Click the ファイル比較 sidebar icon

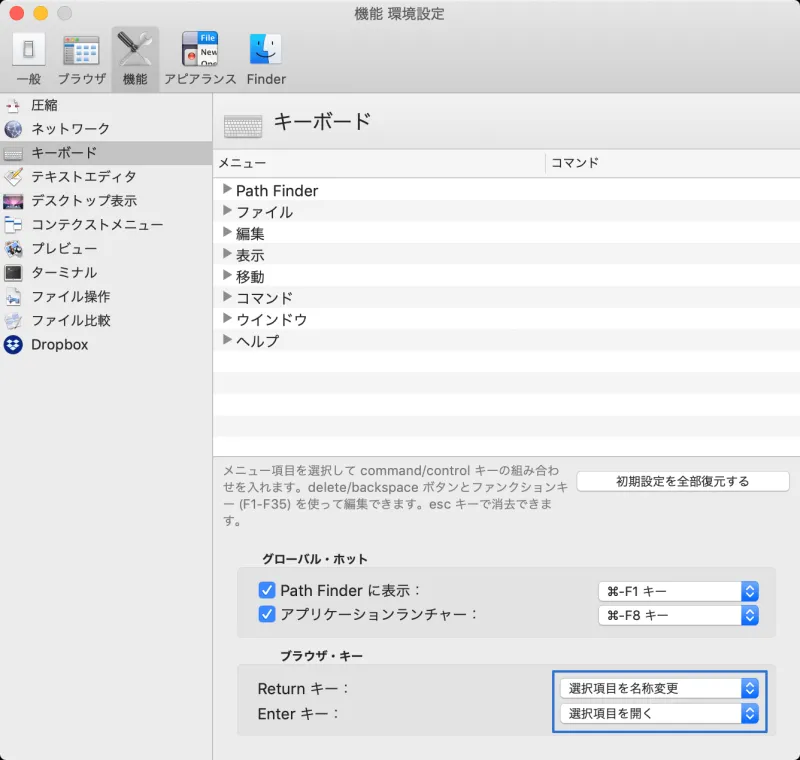(x=13, y=321)
